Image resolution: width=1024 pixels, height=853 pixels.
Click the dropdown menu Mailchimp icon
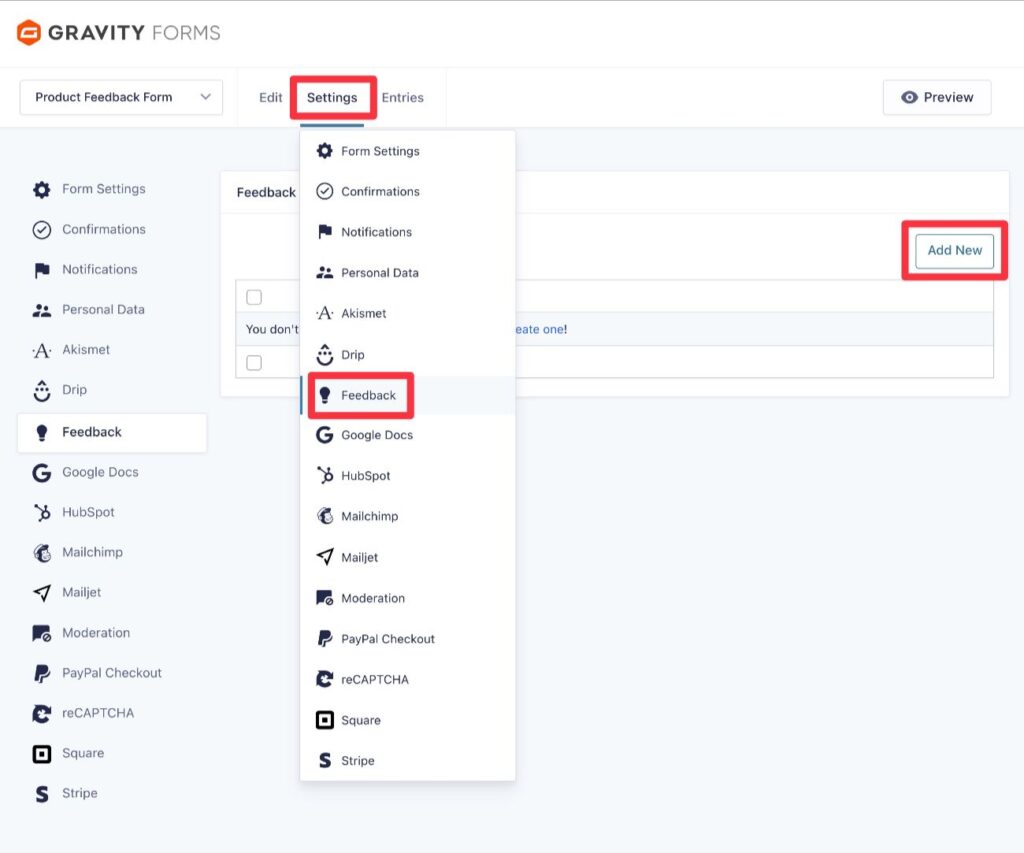[325, 516]
